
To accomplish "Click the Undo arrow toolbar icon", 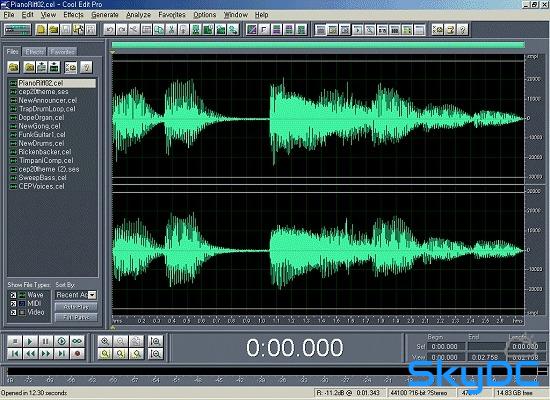I will point(109,30).
